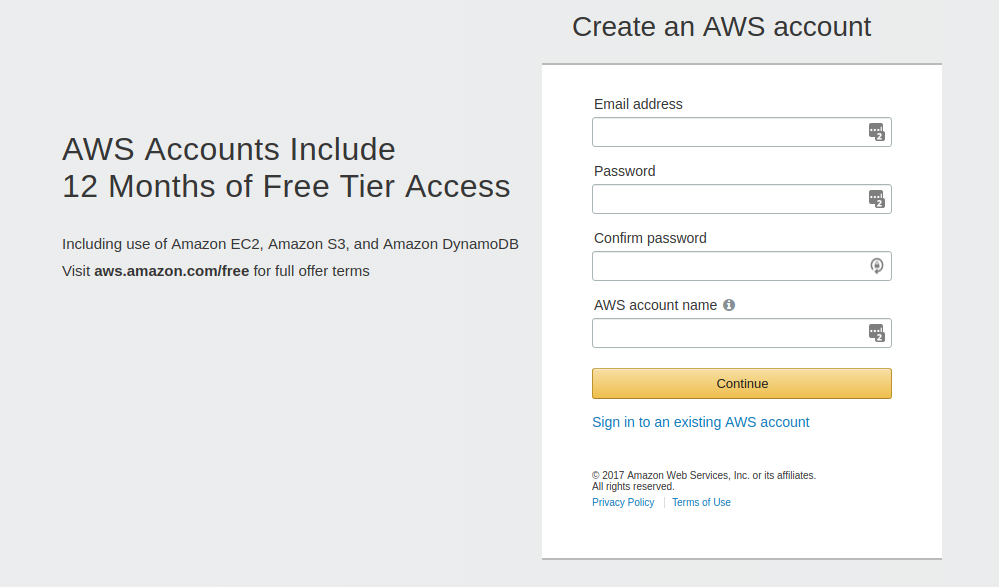999x587 pixels.
Task: Click the Confirm password label text
Action: (x=650, y=238)
